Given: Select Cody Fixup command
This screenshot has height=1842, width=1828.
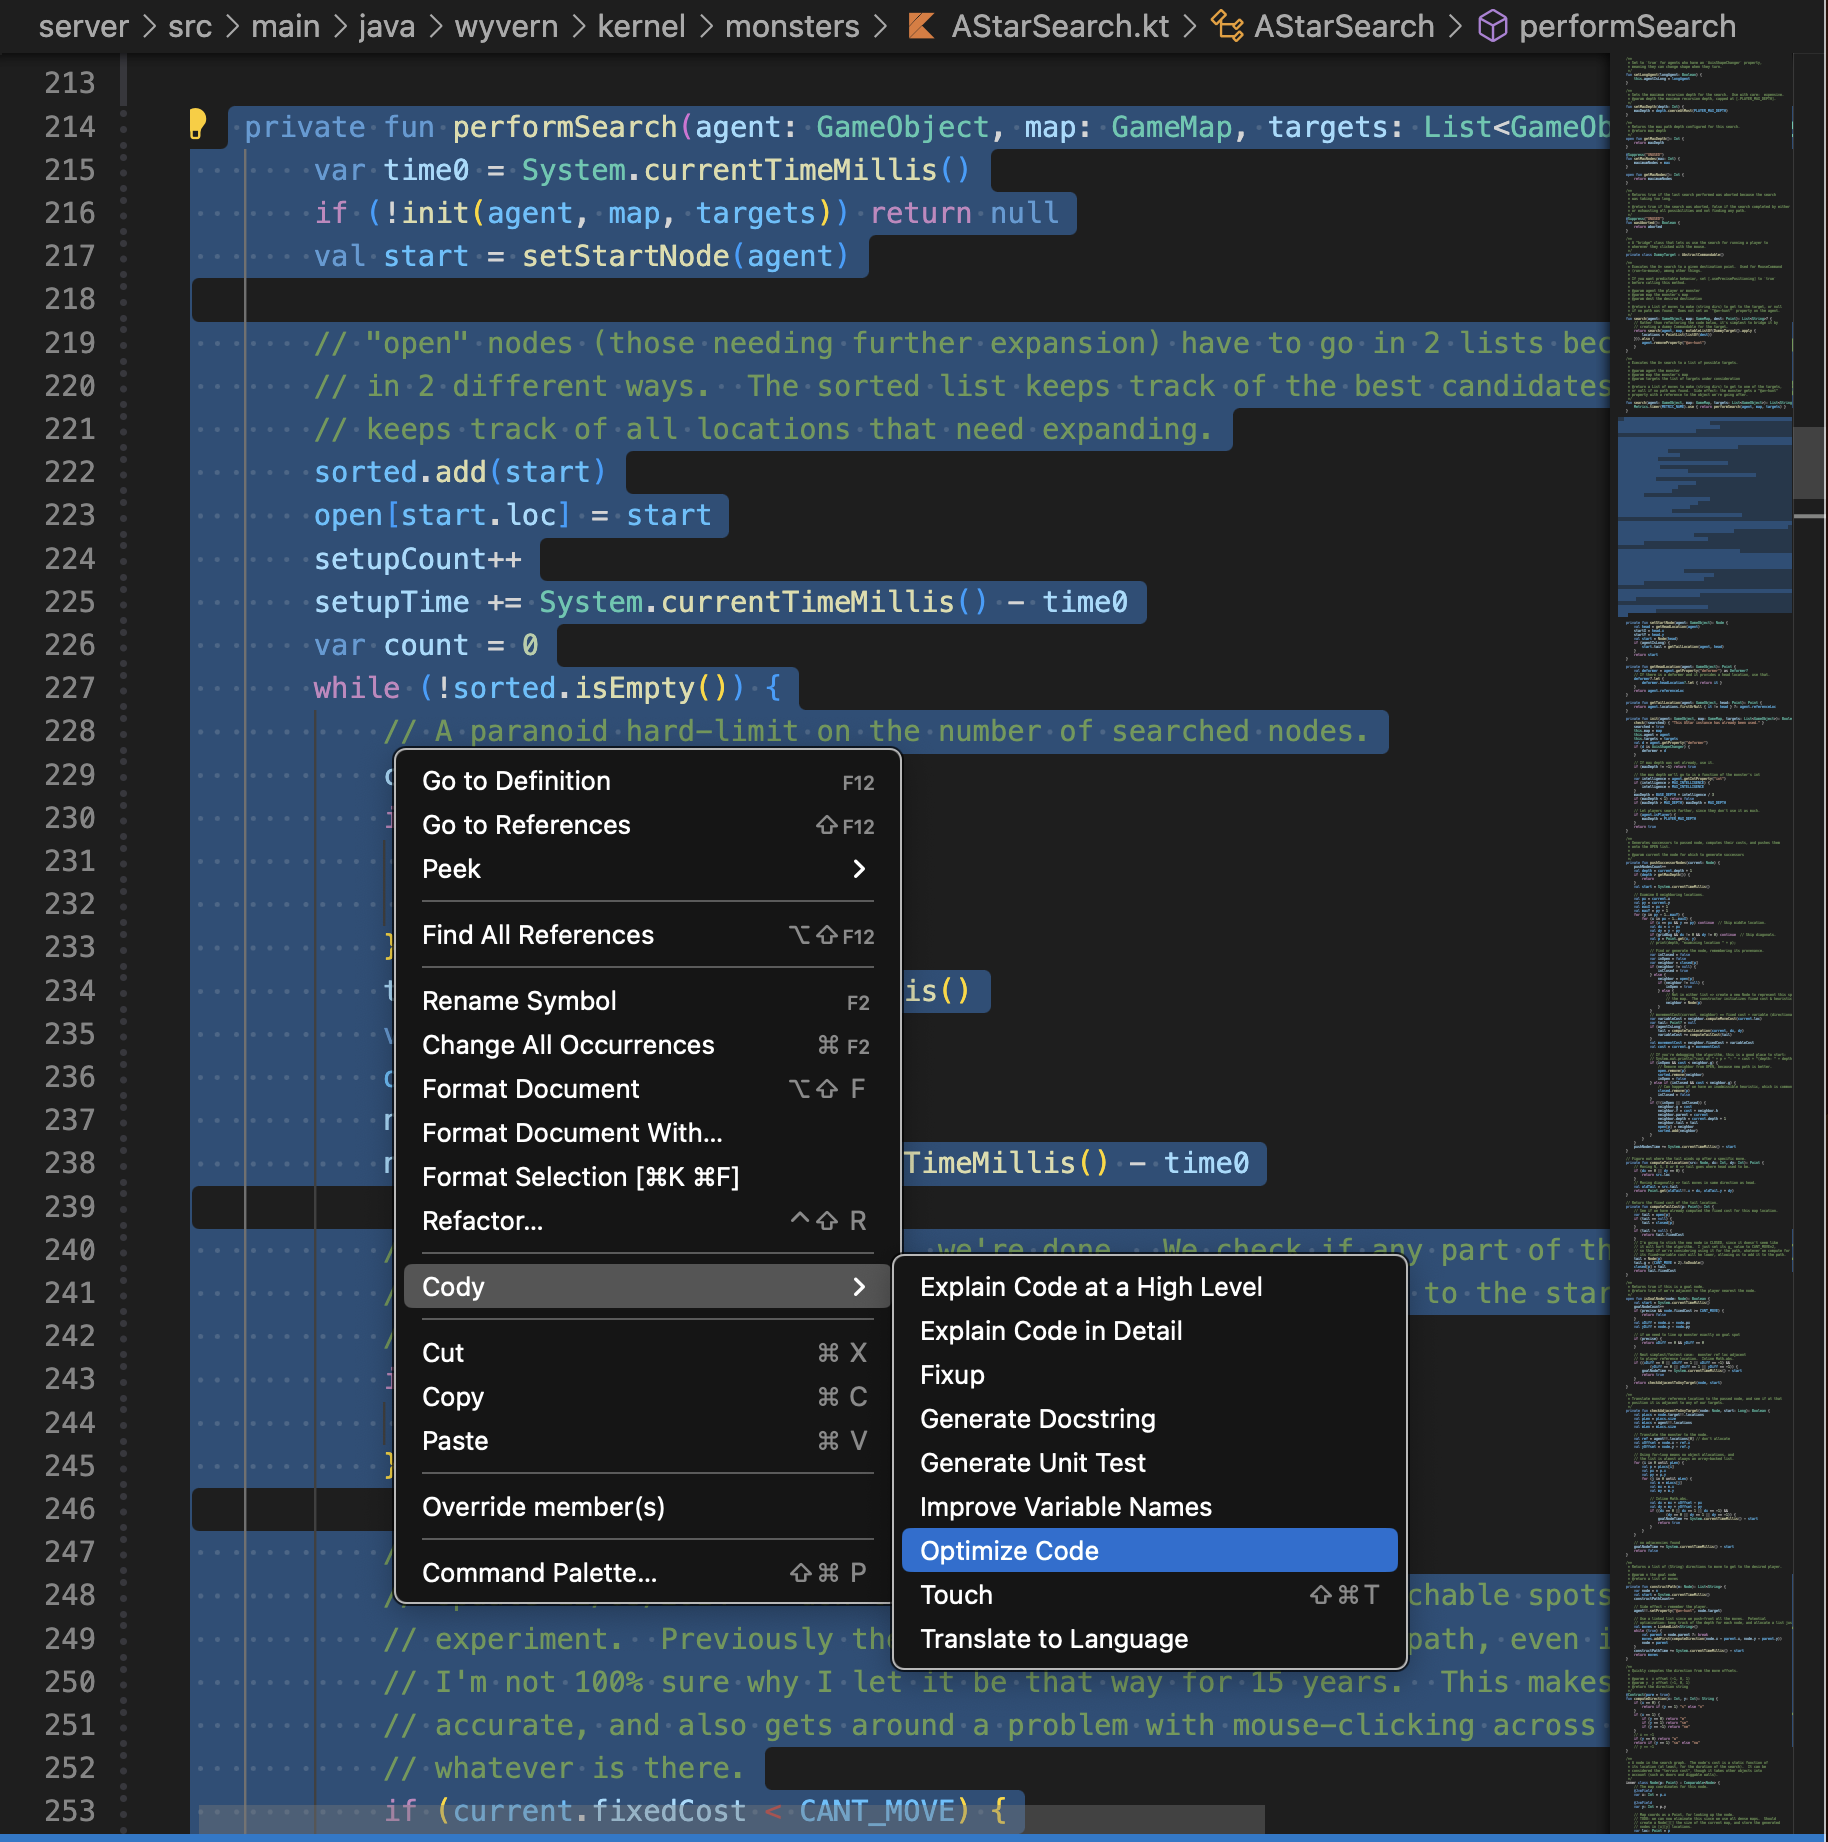Looking at the screenshot, I should click(x=1149, y=1375).
